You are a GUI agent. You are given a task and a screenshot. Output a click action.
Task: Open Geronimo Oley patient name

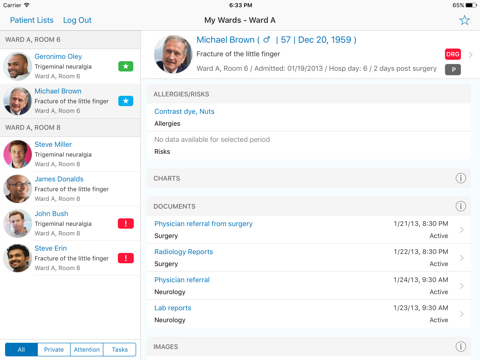coord(58,56)
